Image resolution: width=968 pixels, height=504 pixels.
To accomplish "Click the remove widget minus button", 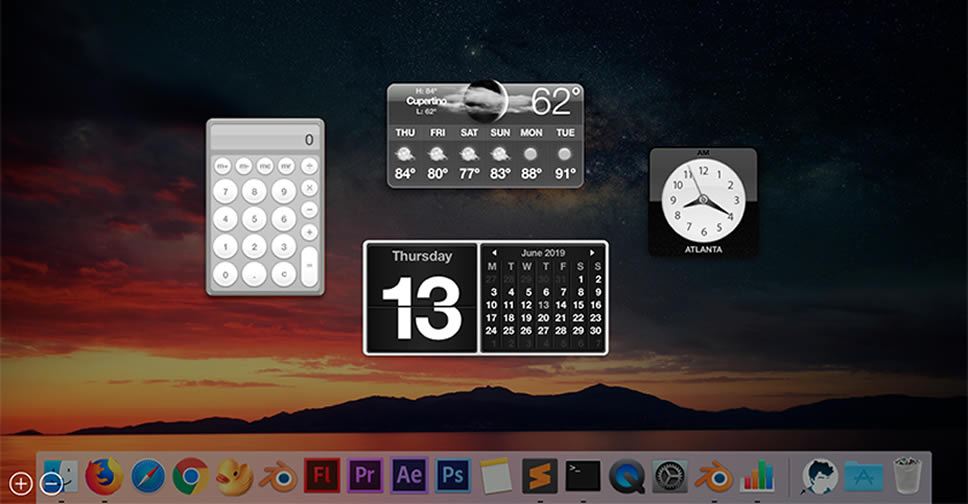I will click(52, 484).
